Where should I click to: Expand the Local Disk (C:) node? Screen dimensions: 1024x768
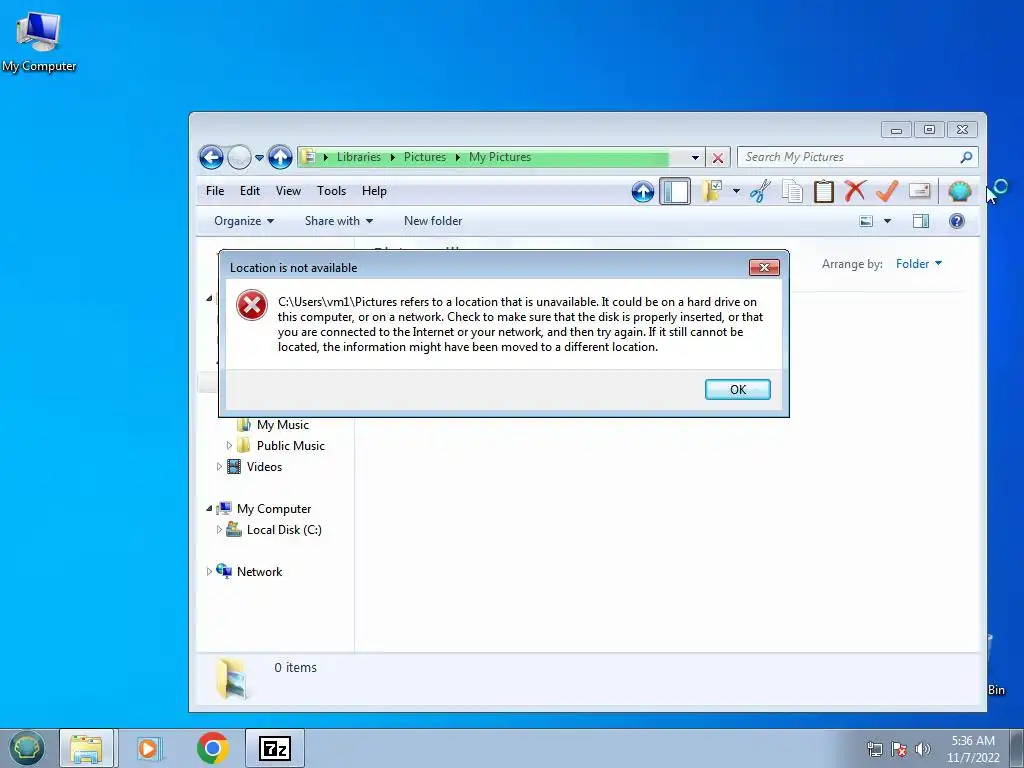pos(219,530)
